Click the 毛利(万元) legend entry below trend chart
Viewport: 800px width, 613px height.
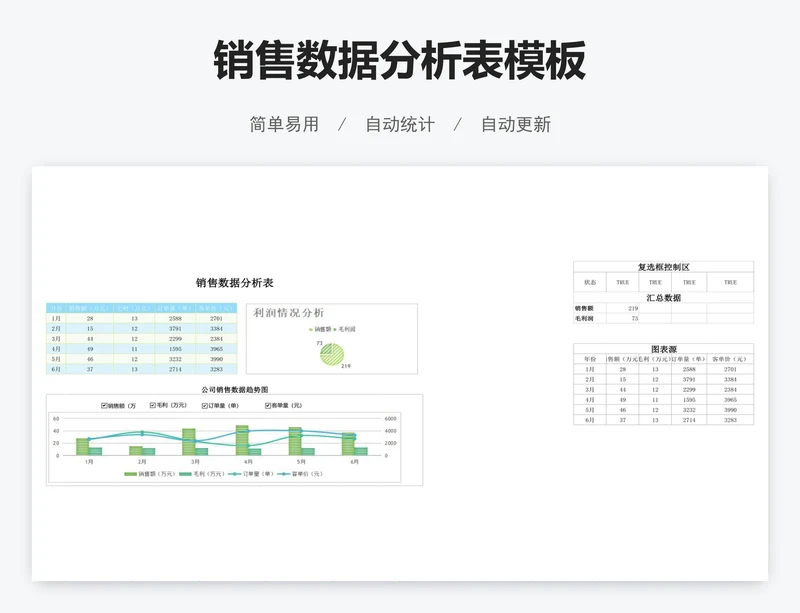[x=202, y=474]
